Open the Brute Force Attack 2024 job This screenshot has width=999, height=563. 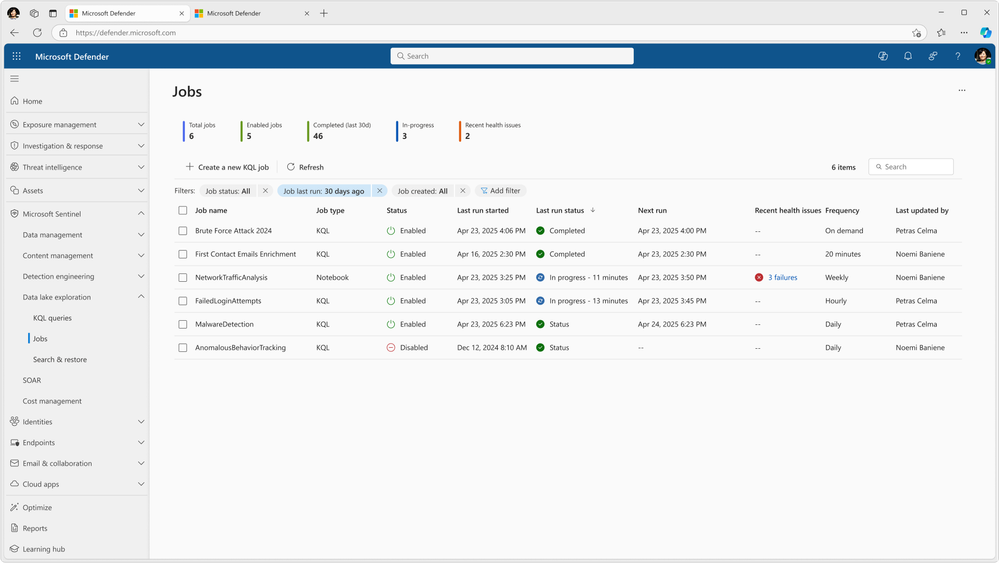(x=233, y=231)
